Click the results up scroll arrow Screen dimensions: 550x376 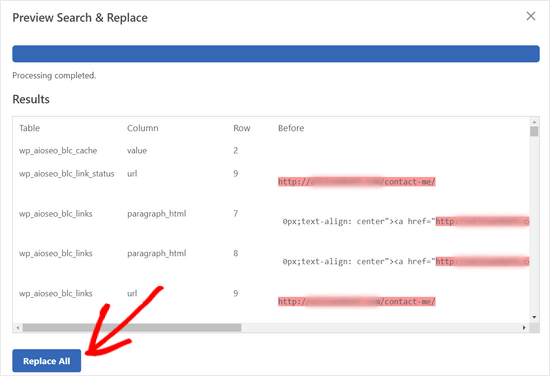tap(534, 122)
